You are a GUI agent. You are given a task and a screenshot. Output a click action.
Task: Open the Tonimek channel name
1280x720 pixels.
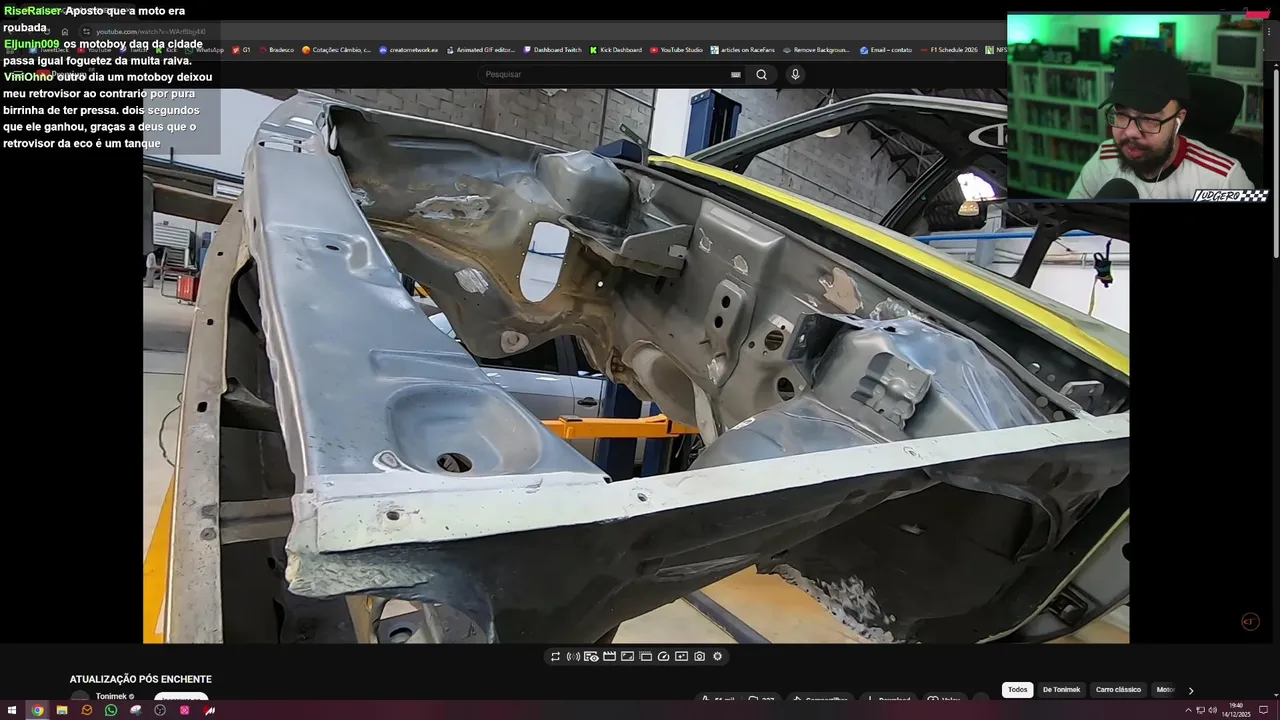pos(111,697)
